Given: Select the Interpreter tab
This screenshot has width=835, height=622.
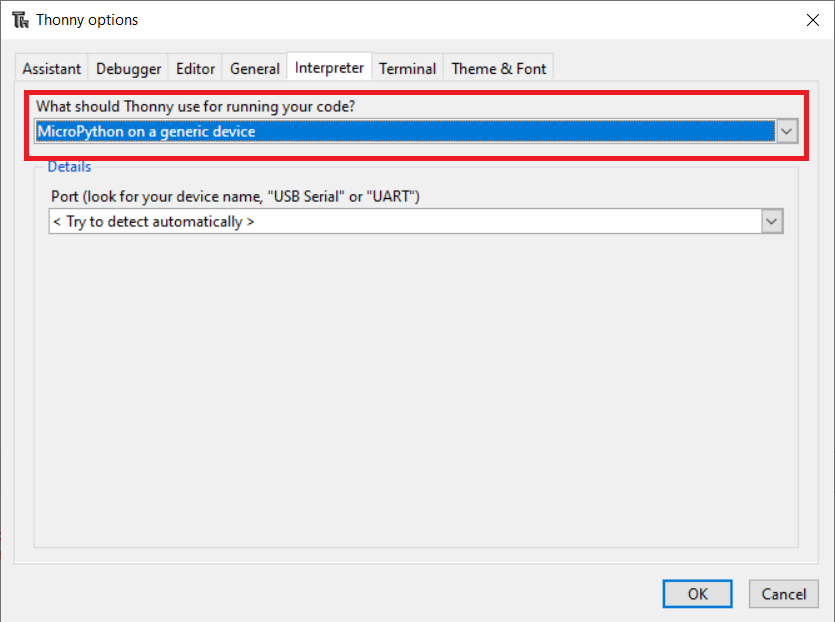Looking at the screenshot, I should point(329,67).
